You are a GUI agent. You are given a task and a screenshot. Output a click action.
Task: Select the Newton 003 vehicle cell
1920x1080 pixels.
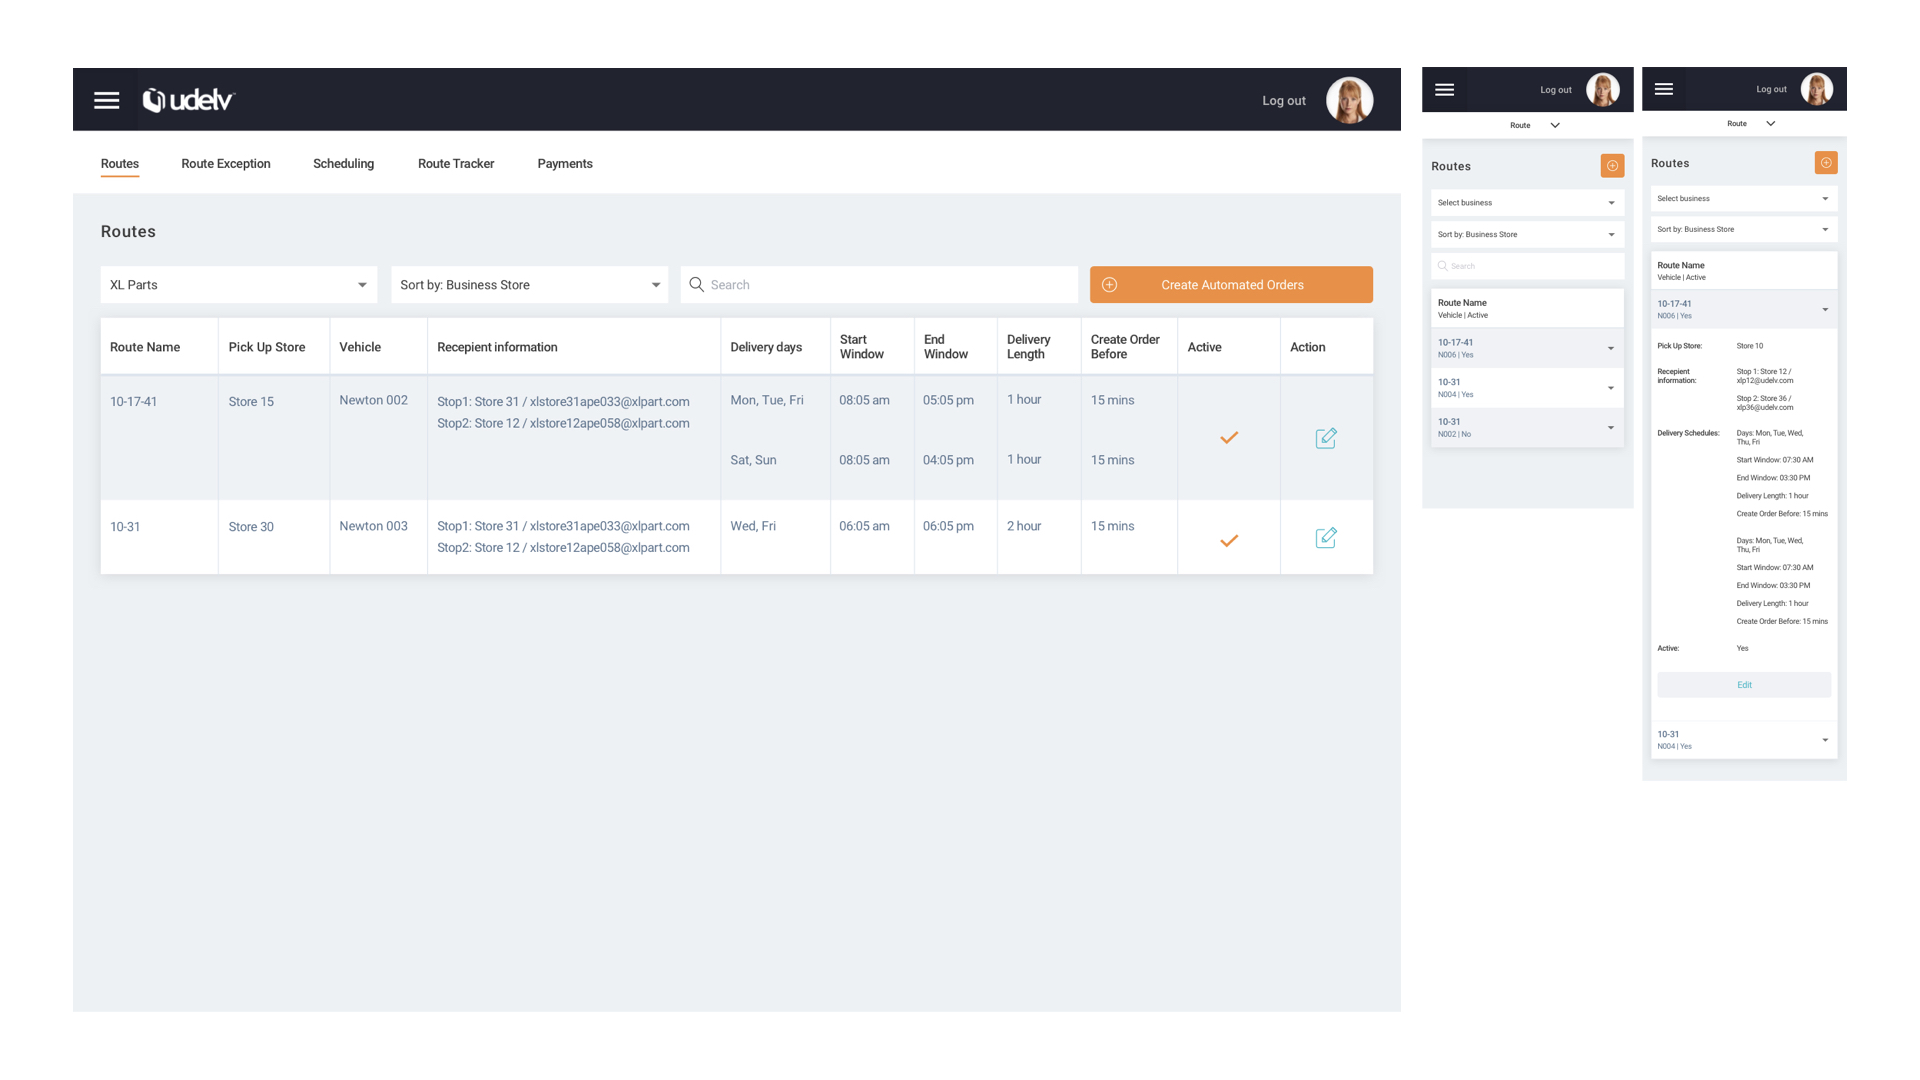coord(373,526)
